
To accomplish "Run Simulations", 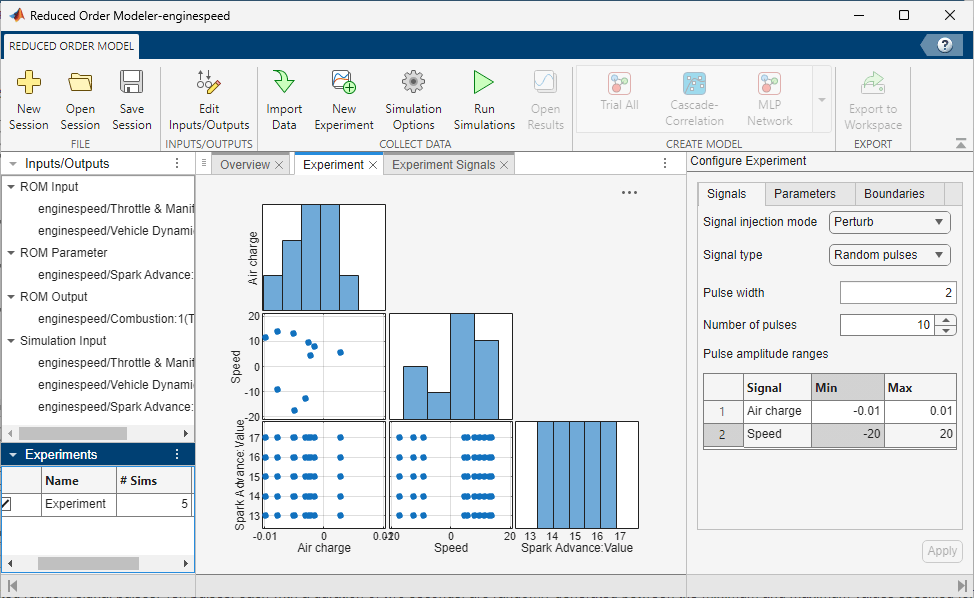I will click(483, 97).
